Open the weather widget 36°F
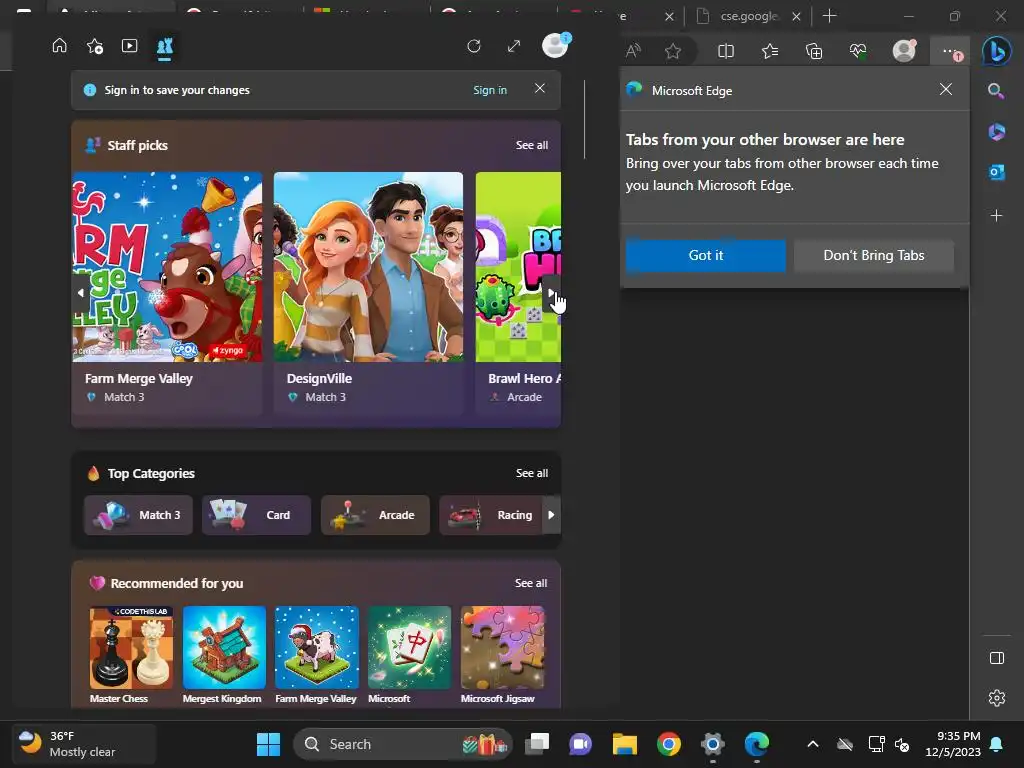The height and width of the screenshot is (768, 1024). tap(84, 744)
